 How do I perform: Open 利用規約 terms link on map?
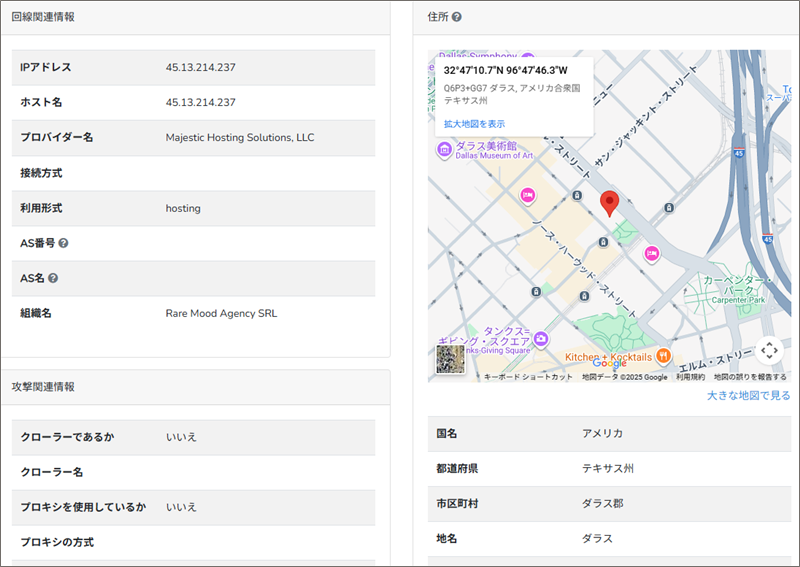690,377
